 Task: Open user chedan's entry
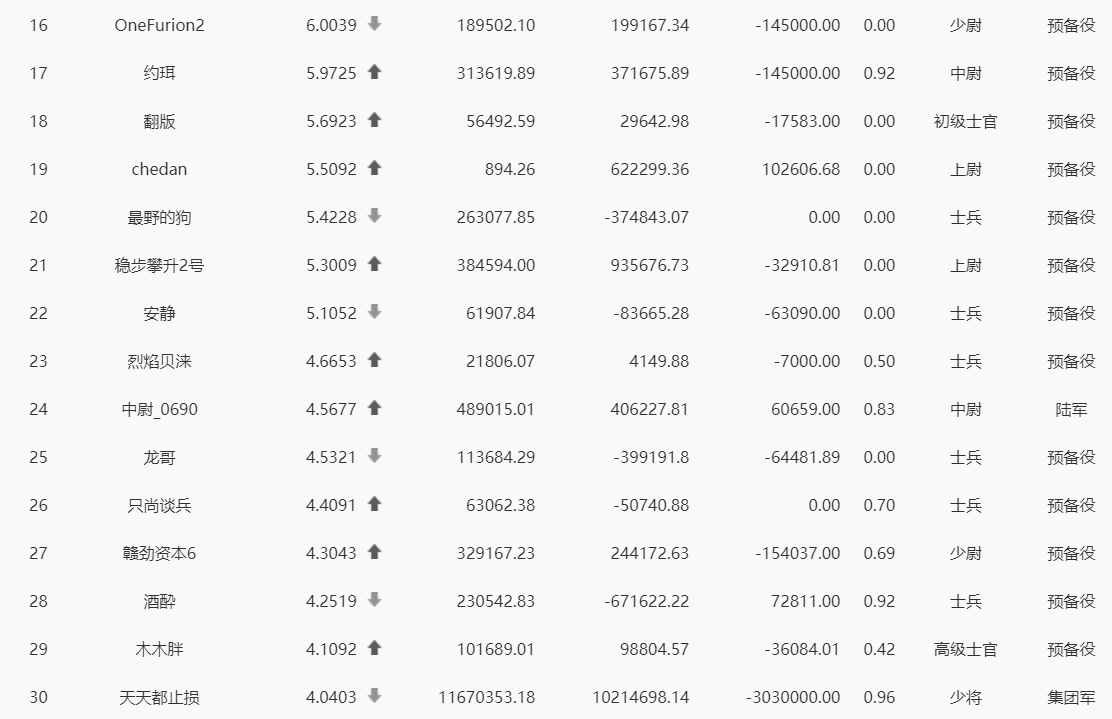pos(160,169)
